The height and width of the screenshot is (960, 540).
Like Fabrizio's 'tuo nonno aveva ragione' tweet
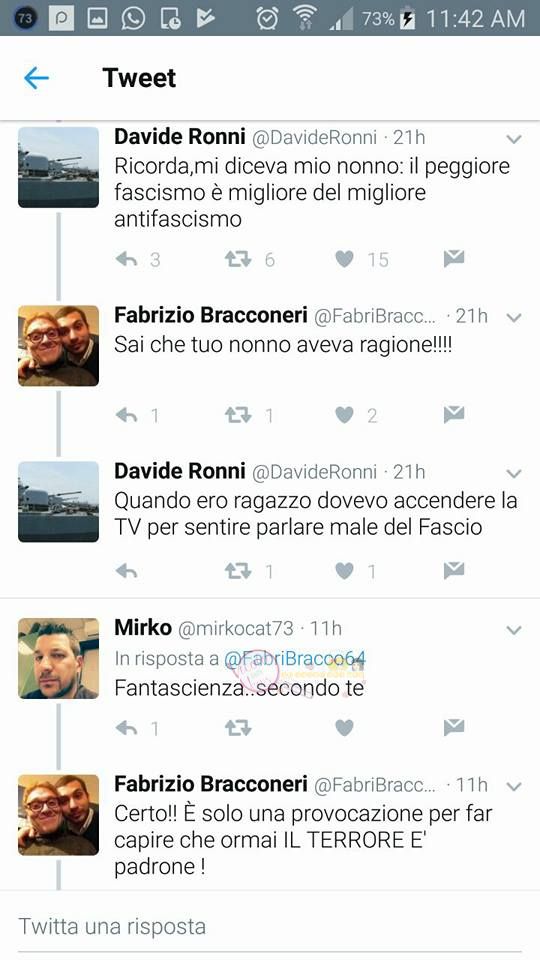[x=344, y=416]
